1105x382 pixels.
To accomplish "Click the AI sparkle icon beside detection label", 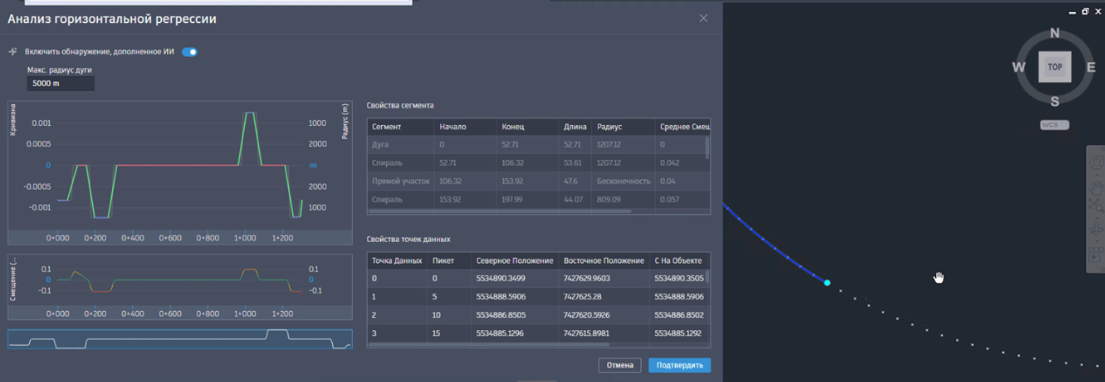I will pos(12,51).
